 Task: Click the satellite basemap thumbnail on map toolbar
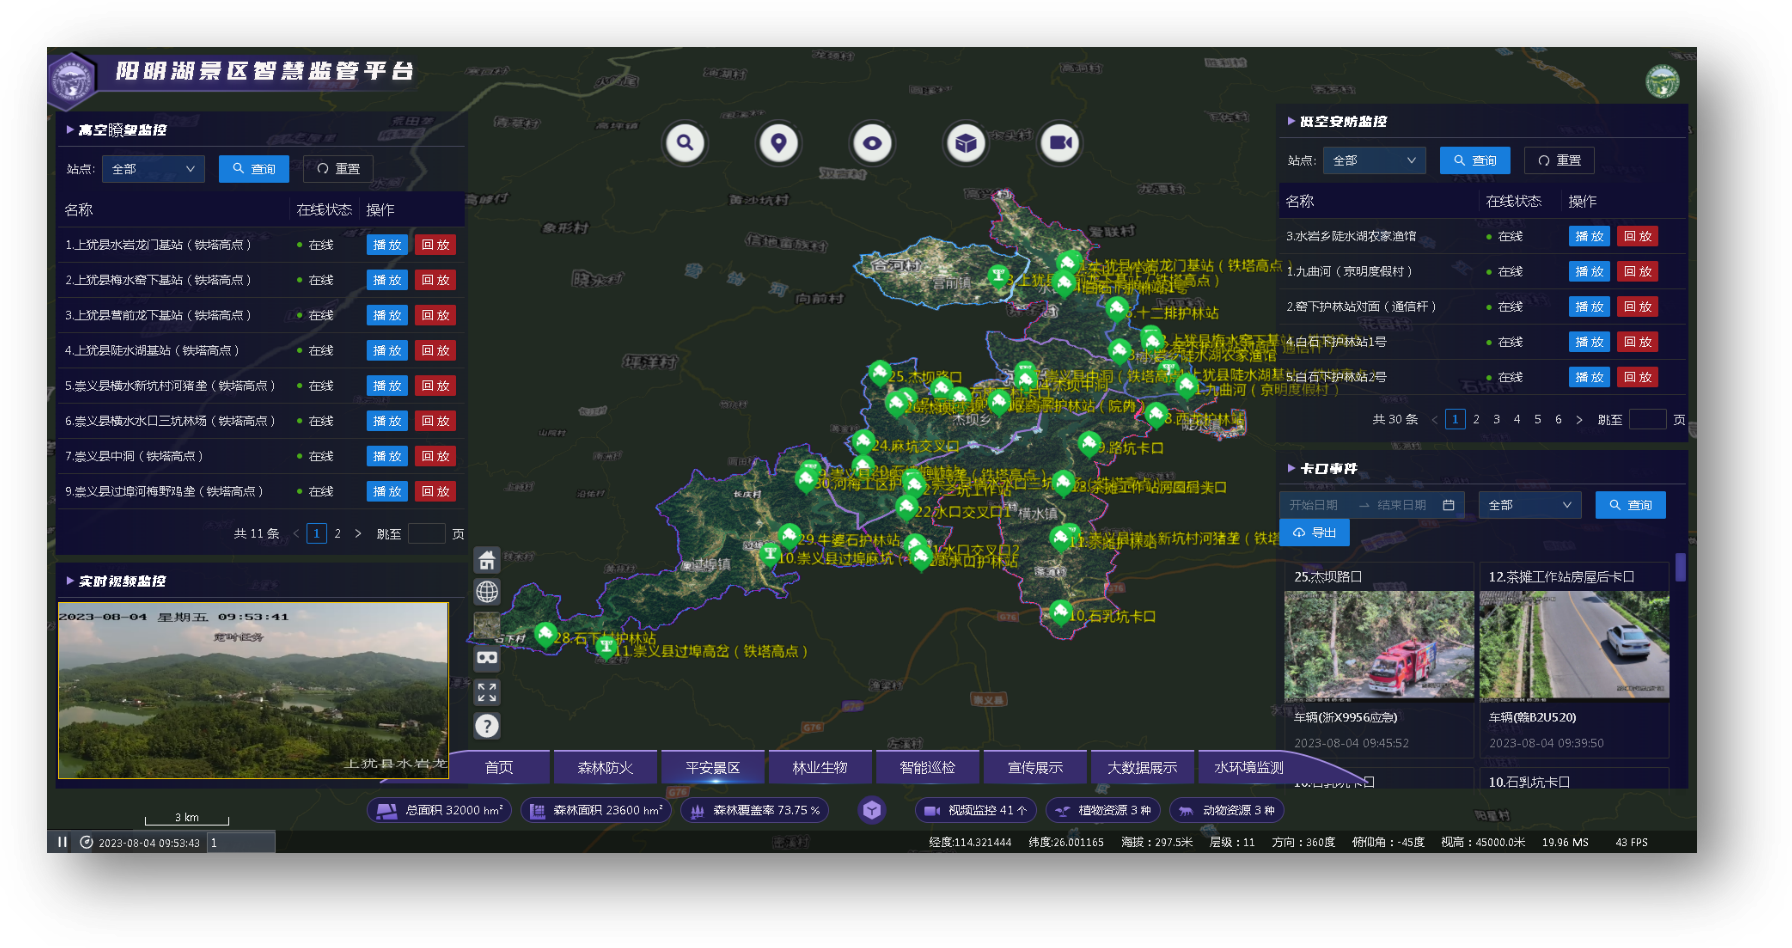click(487, 626)
